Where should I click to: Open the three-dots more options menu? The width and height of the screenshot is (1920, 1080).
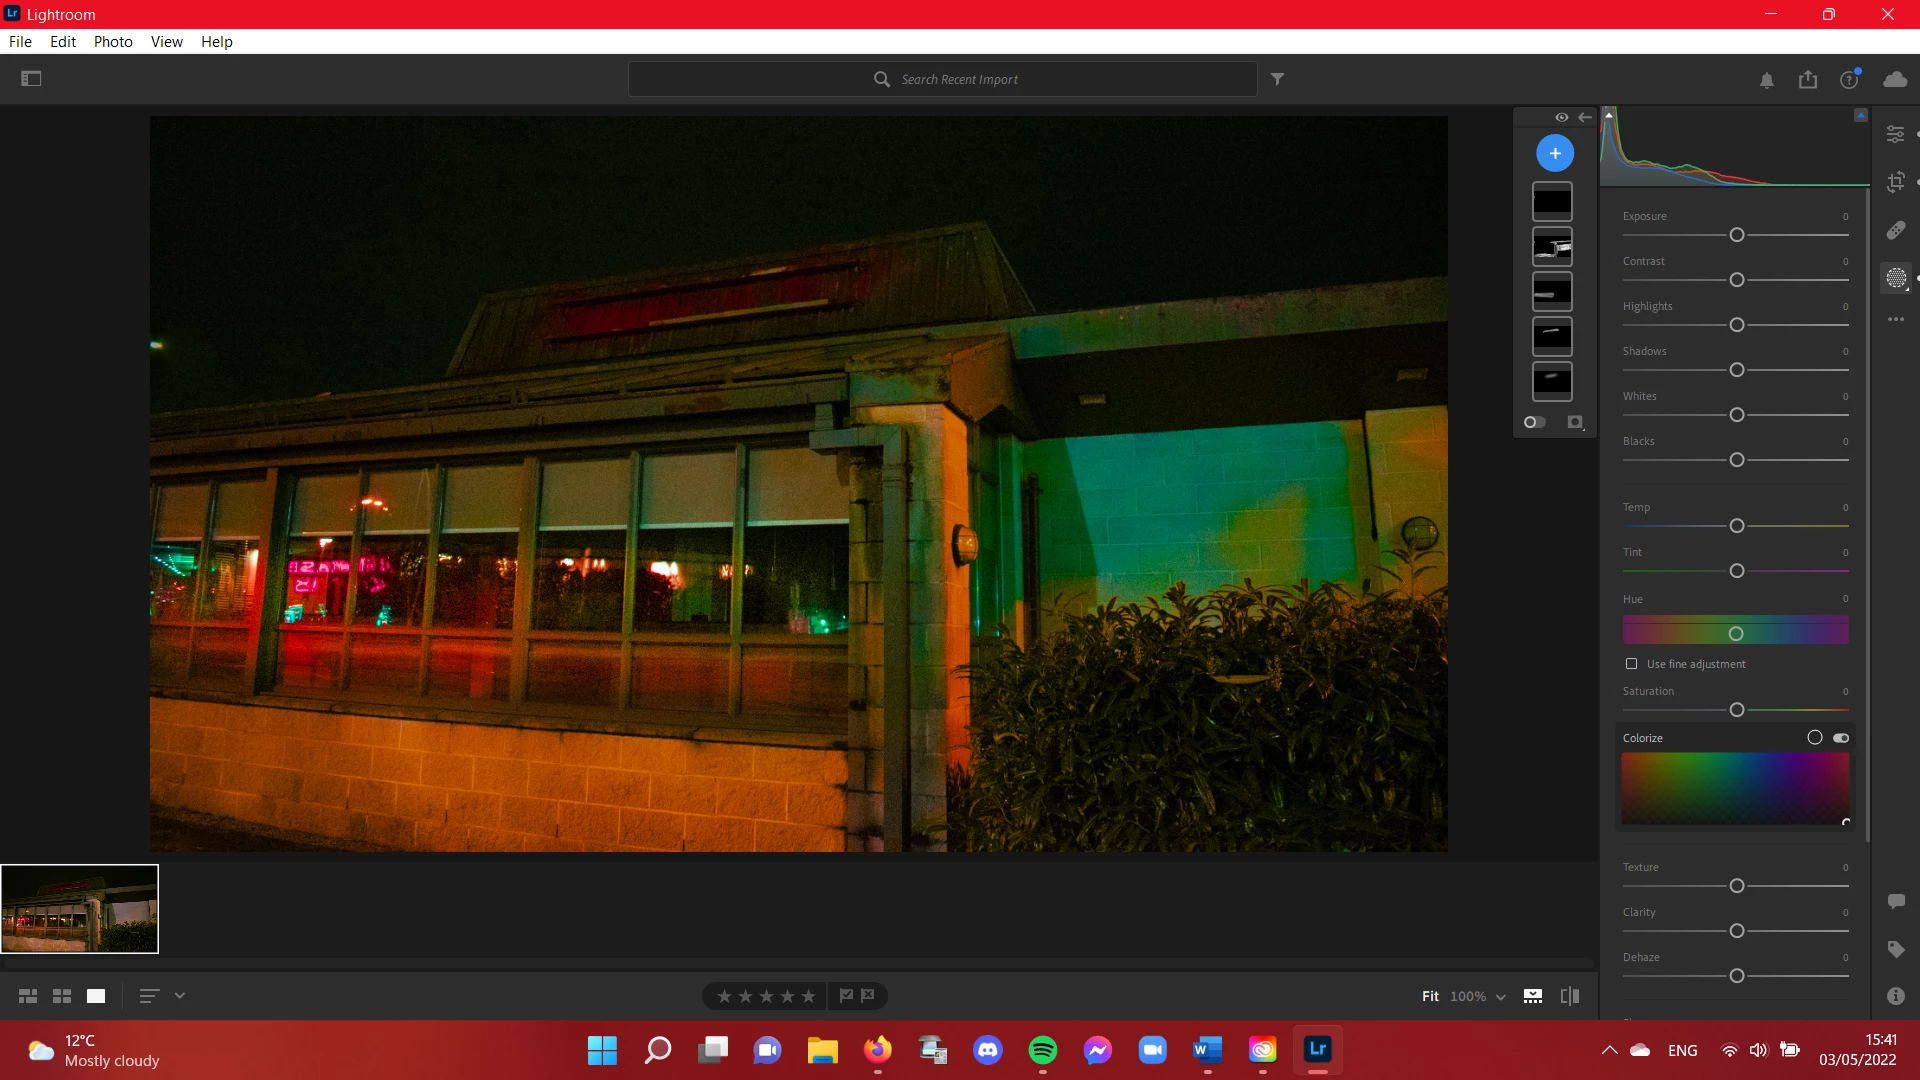click(x=1895, y=319)
